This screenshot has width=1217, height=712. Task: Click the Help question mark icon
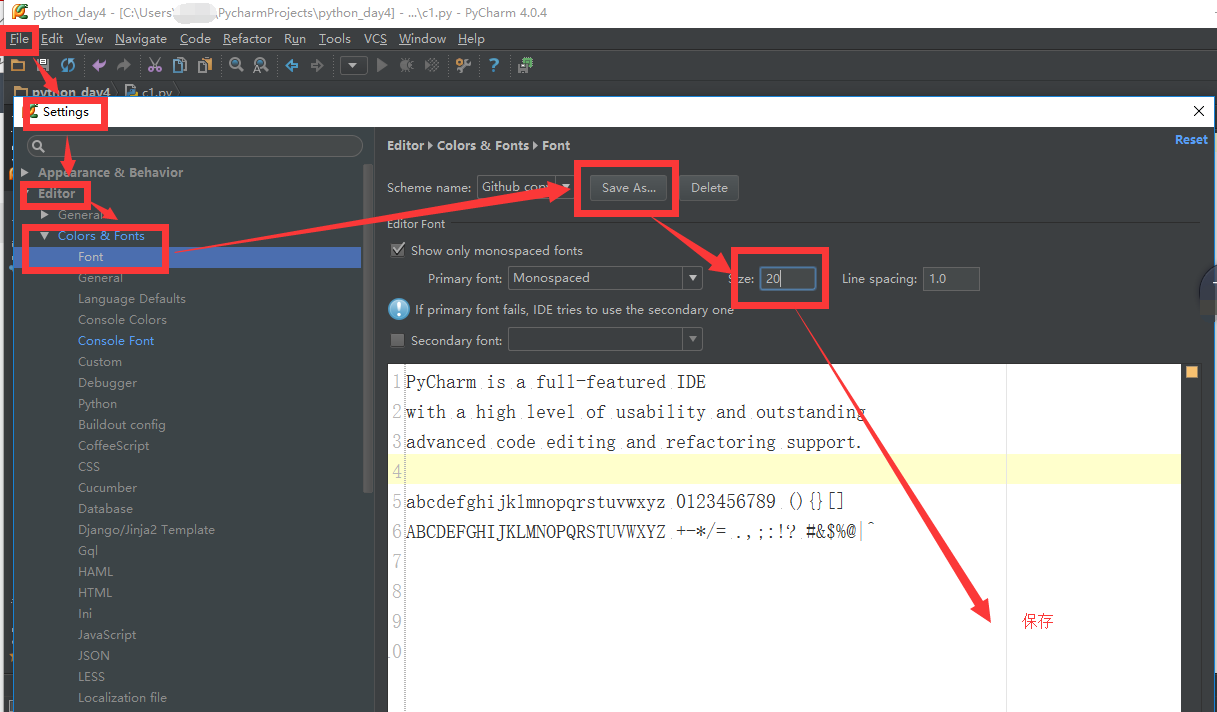click(x=493, y=65)
